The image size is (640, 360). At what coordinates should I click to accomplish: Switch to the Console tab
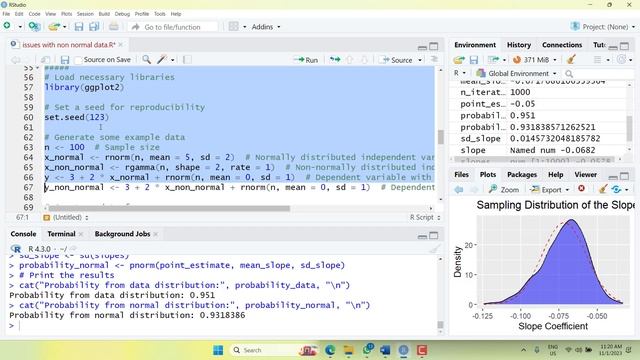(23, 234)
